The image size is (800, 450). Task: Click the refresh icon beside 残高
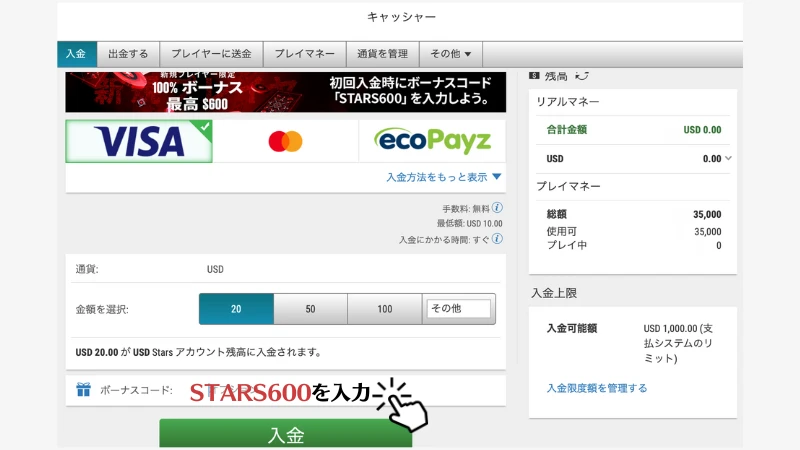(x=582, y=75)
